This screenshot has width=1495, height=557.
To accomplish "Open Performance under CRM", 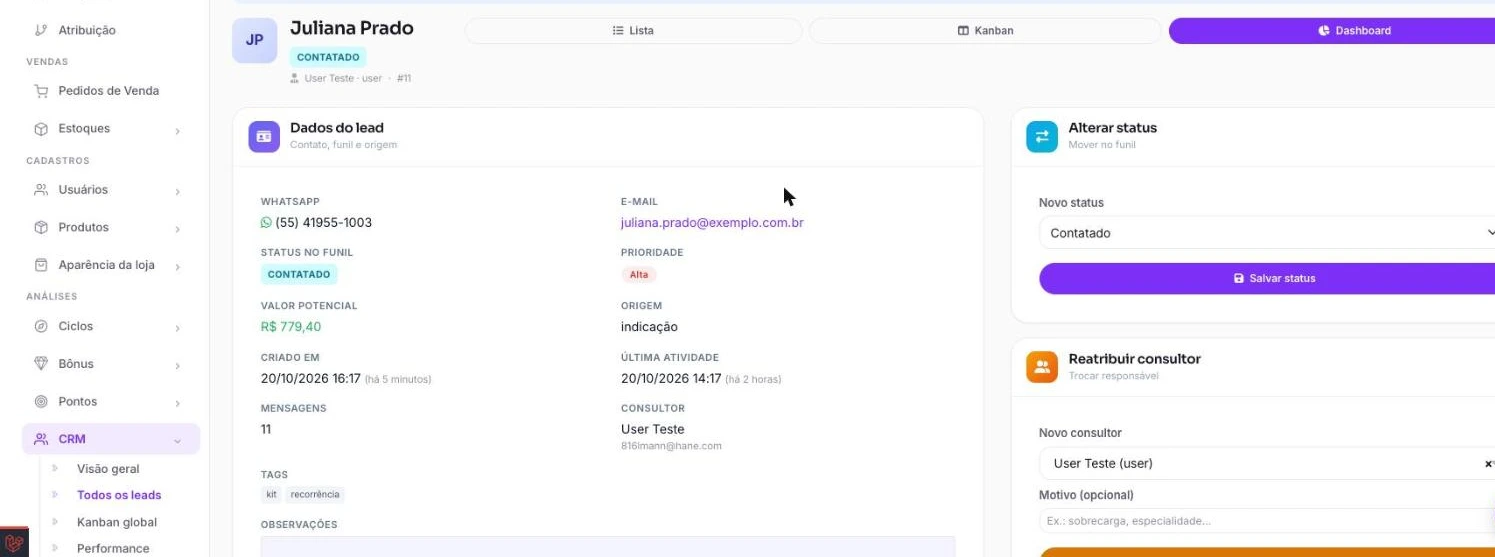I will click(x=113, y=548).
